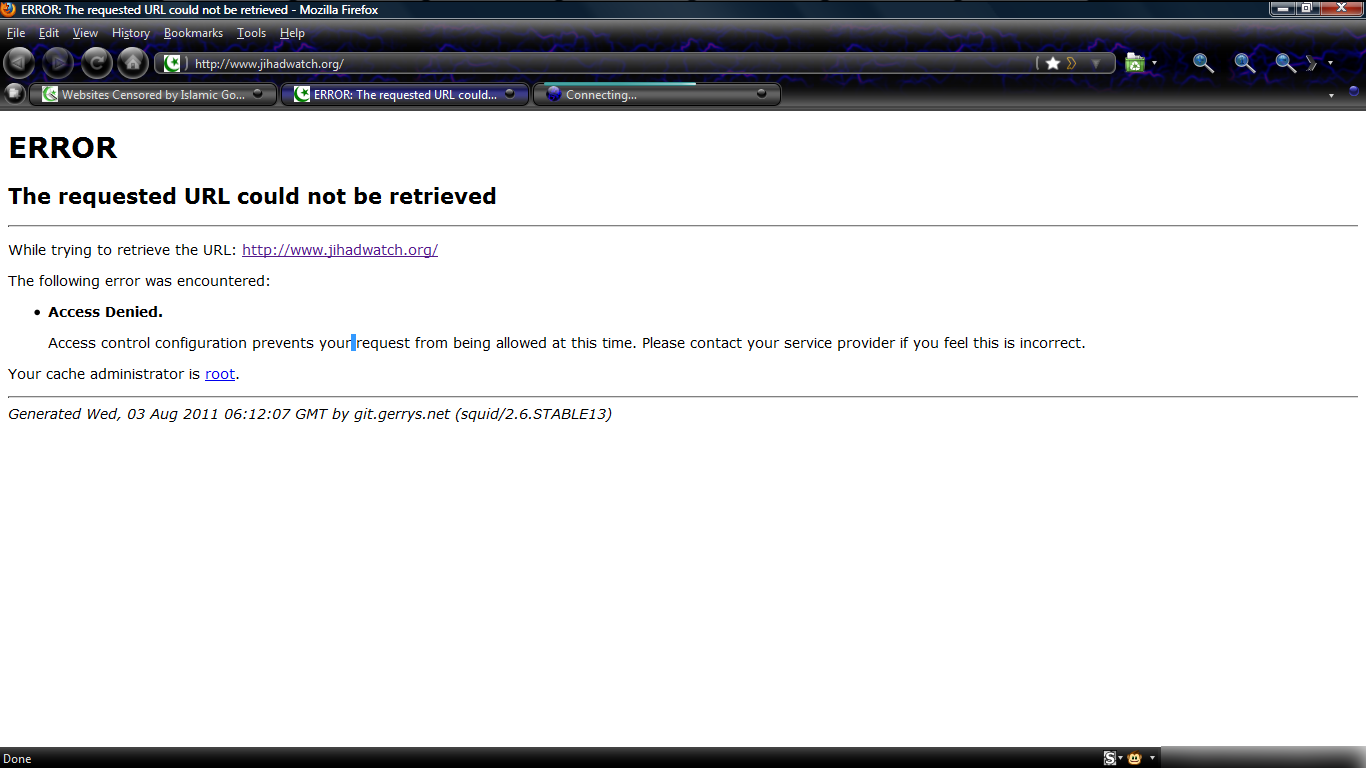Open the list all tabs dropdown
Viewport: 1366px width, 768px height.
1331,96
